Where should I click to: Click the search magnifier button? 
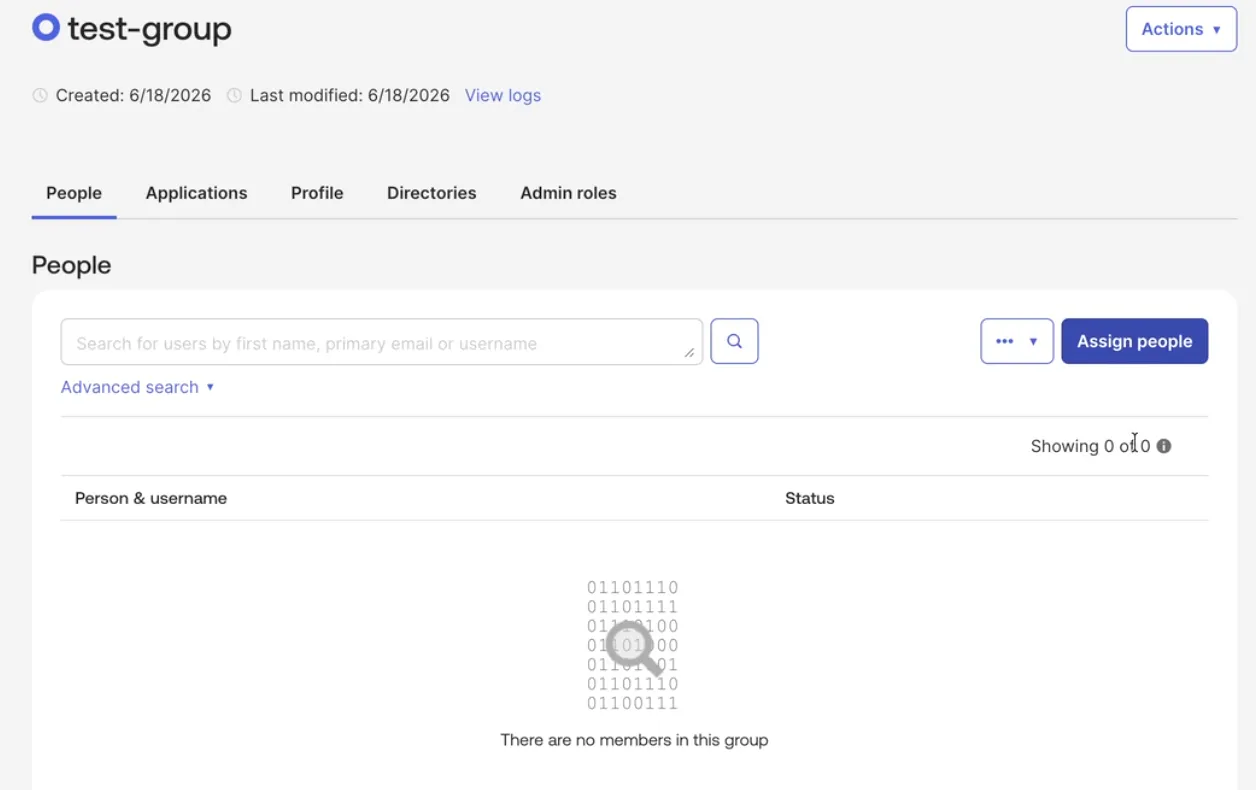coord(734,341)
